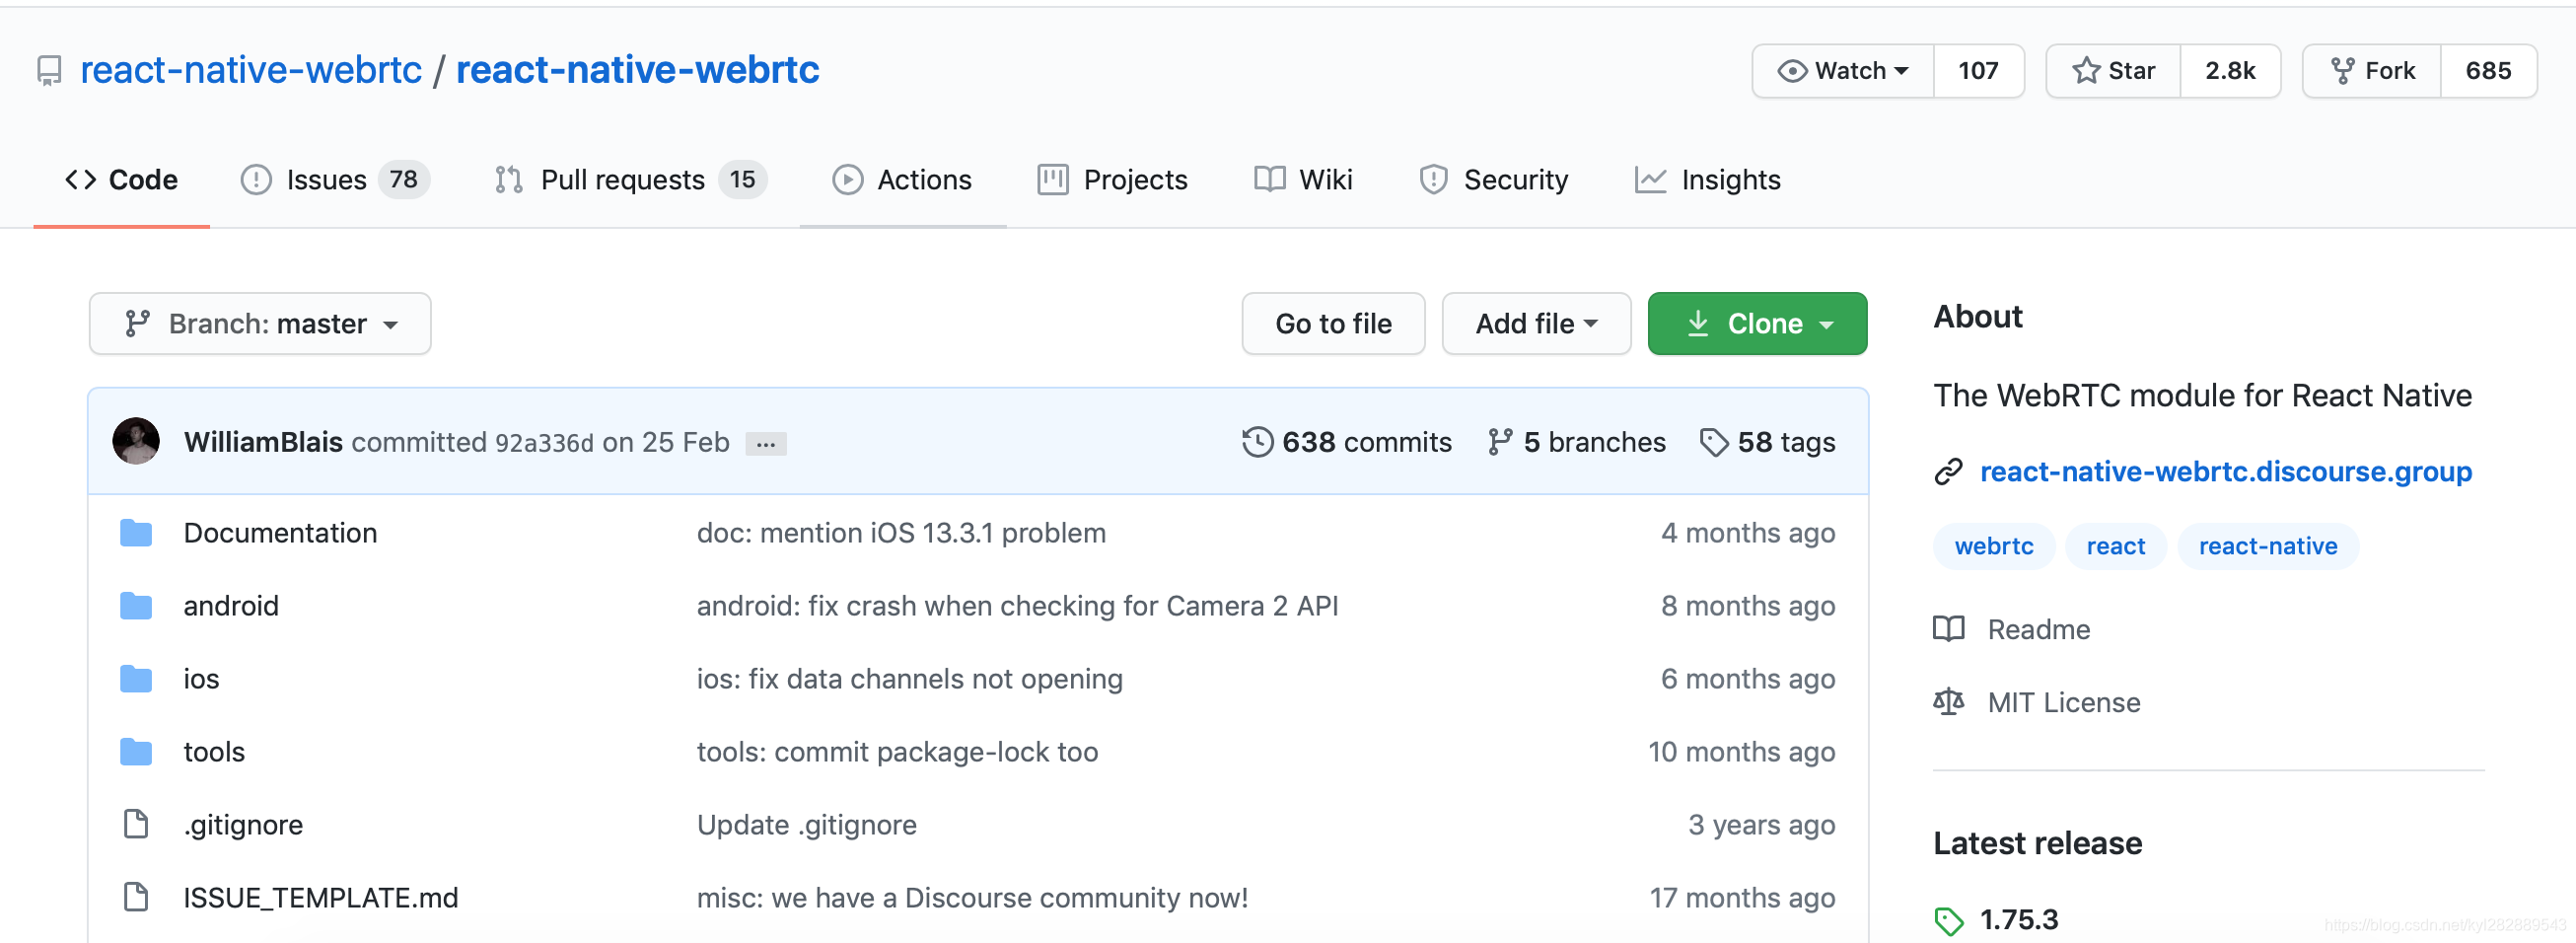Click the .gitignore file icon
Screen dimensions: 2576x943
tap(136, 825)
